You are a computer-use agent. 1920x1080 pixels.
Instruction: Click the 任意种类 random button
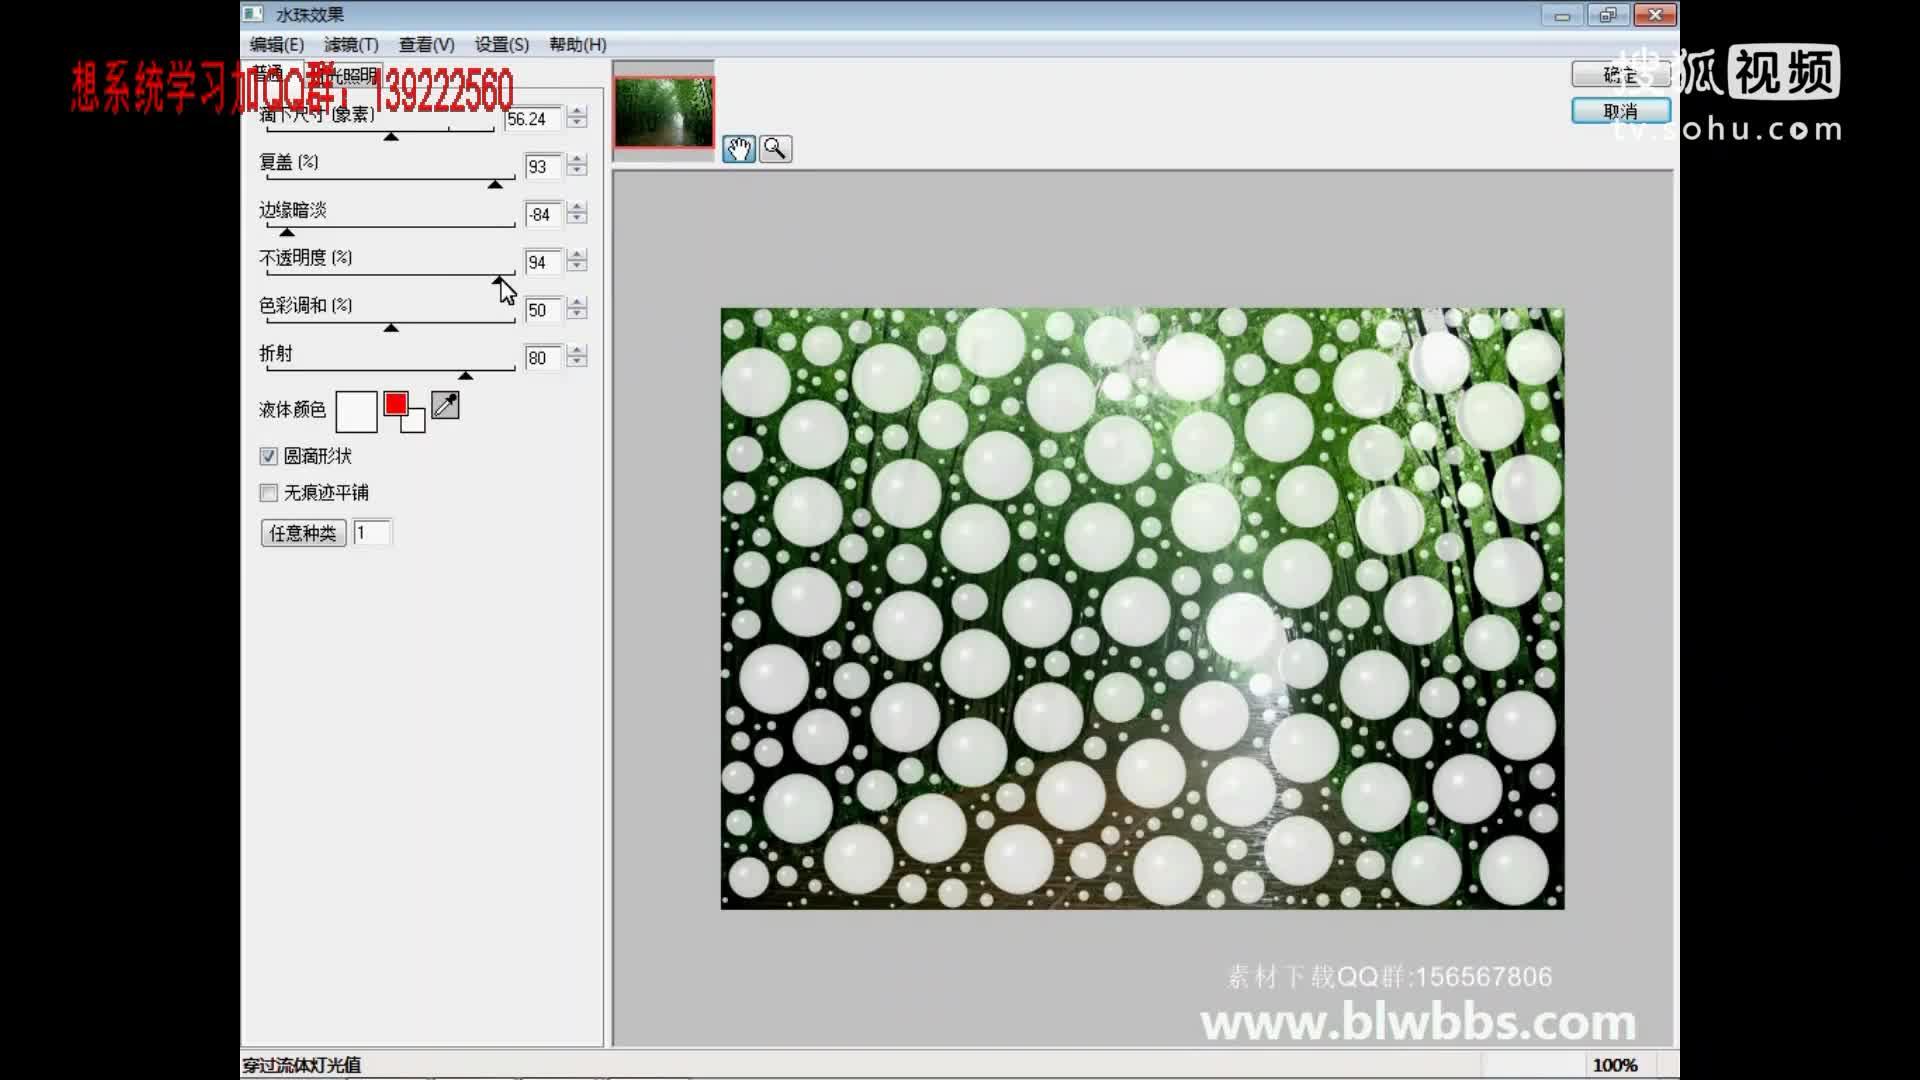tap(303, 533)
